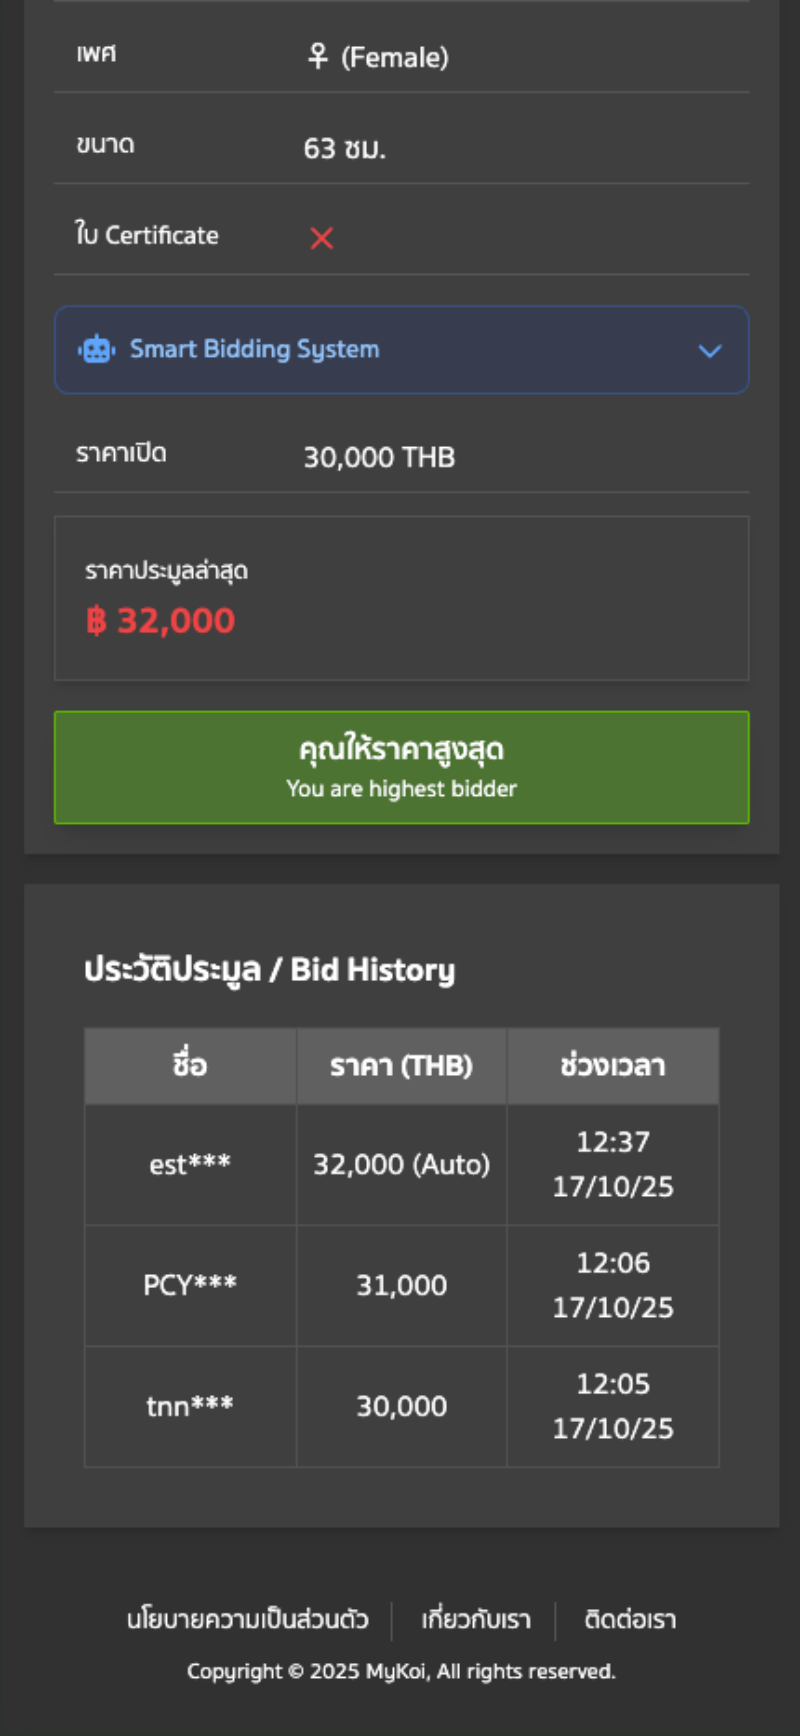Screen dimensions: 800x1736
Task: Click the female gender symbol icon
Action: (x=318, y=56)
